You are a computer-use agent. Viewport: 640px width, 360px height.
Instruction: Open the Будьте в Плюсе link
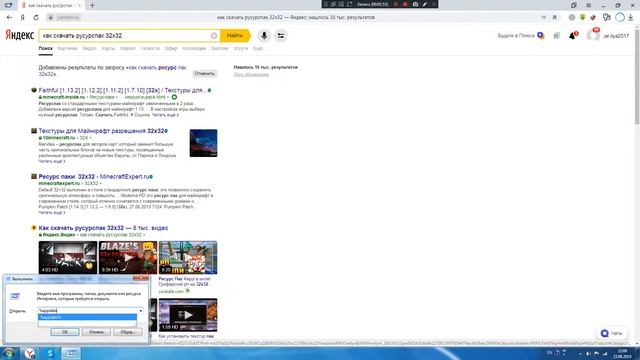516,36
